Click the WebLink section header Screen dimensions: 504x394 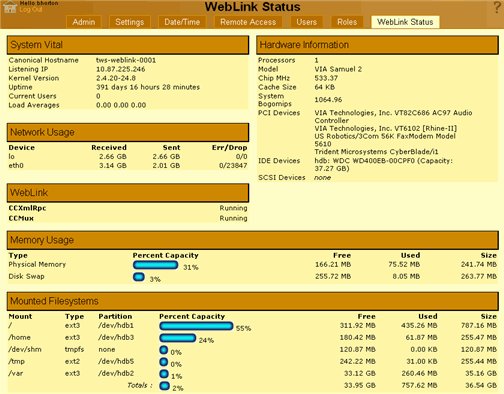click(x=128, y=193)
